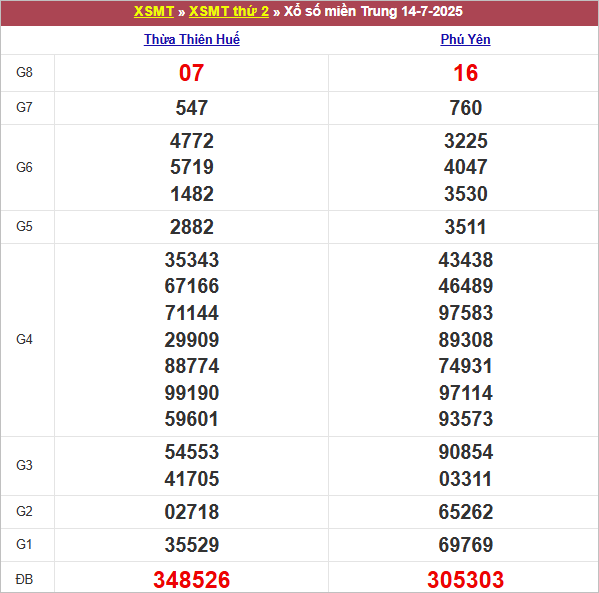Image resolution: width=599 pixels, height=593 pixels.
Task: Click G4 number 29909
Action: coord(191,340)
